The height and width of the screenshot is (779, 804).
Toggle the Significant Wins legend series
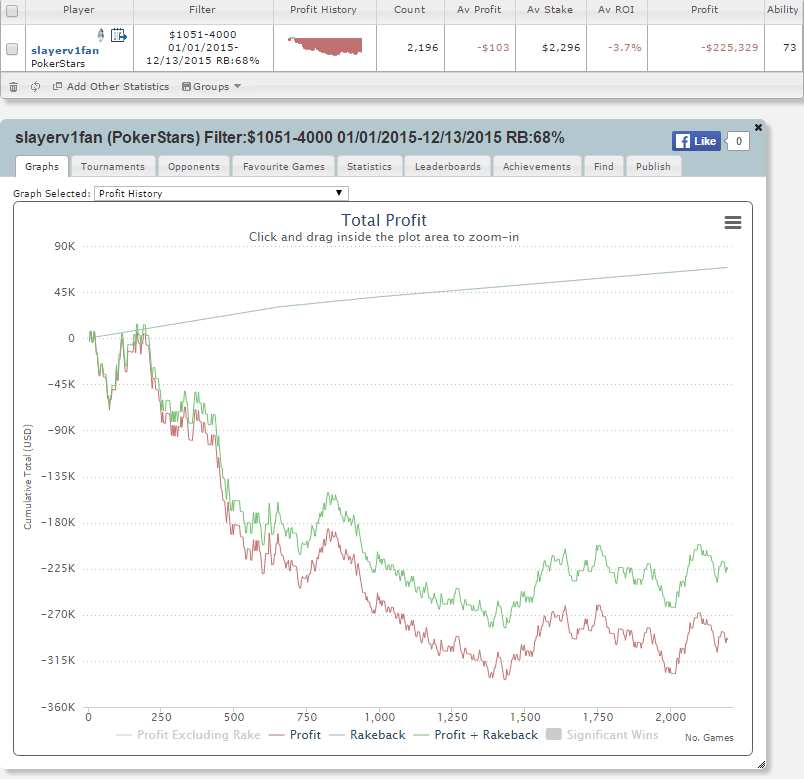[602, 735]
